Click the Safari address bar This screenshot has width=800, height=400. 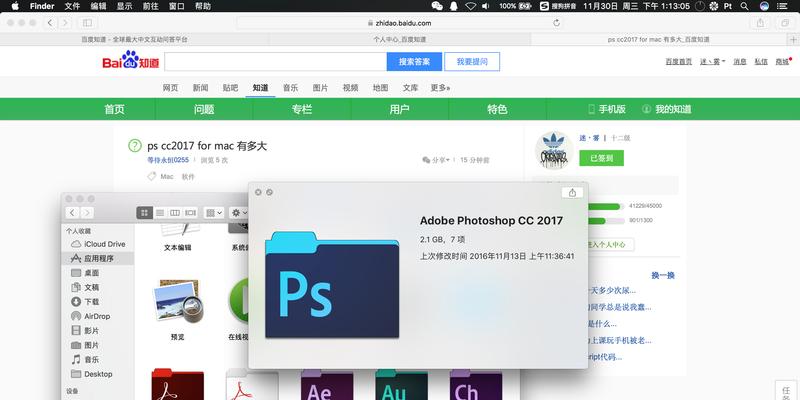(x=399, y=22)
